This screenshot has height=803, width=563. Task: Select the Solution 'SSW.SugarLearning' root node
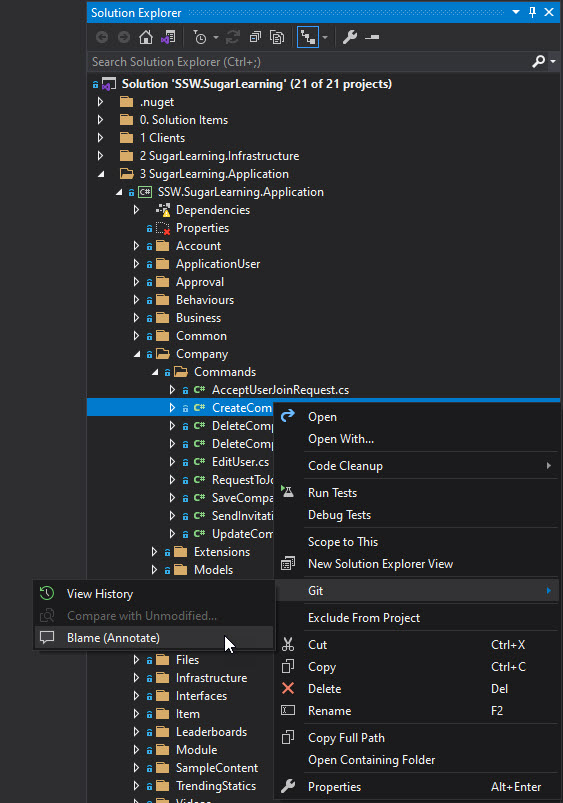[x=256, y=84]
